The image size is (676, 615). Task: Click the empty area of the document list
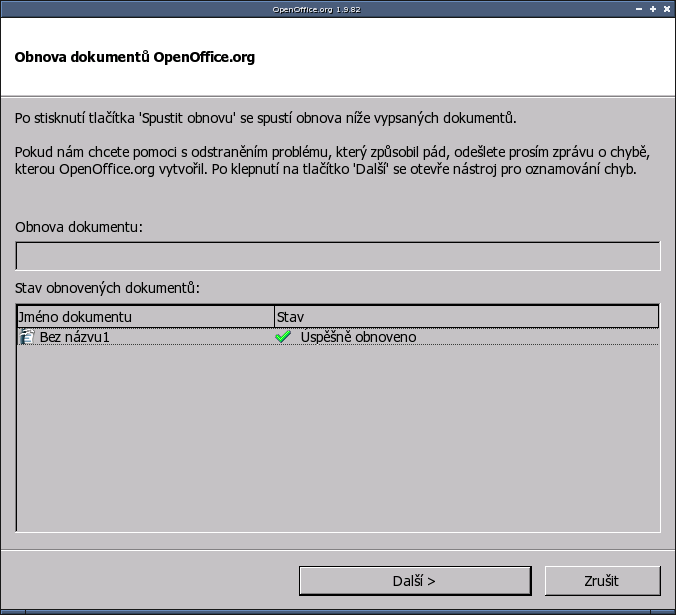click(337, 440)
